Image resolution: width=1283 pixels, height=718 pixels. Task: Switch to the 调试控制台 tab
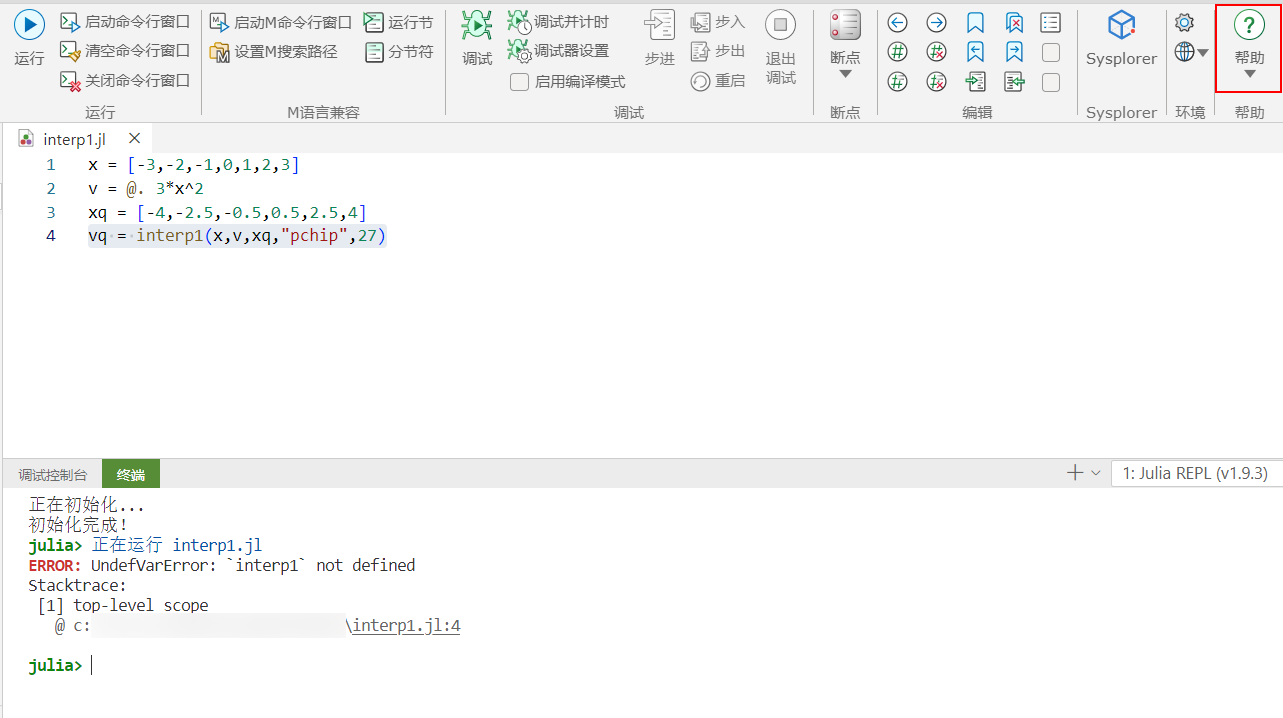tap(52, 475)
